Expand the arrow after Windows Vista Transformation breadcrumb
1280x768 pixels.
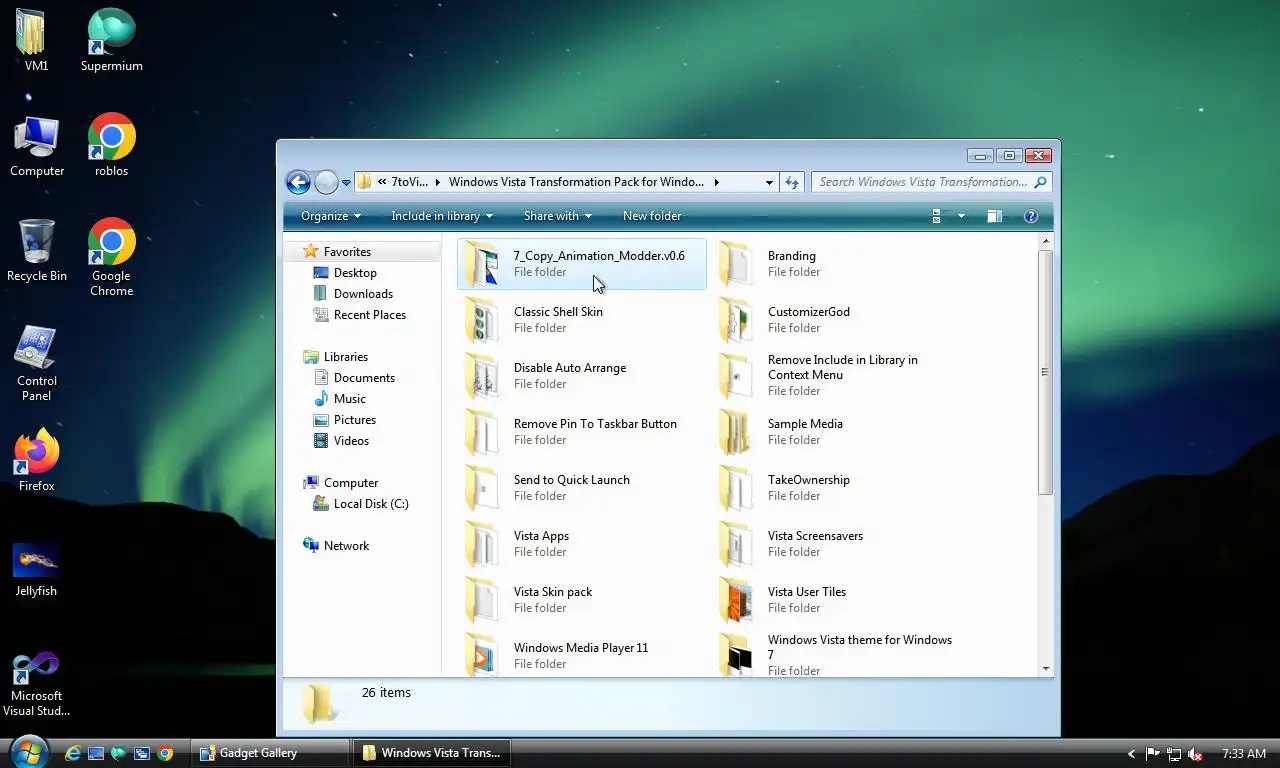pos(716,182)
